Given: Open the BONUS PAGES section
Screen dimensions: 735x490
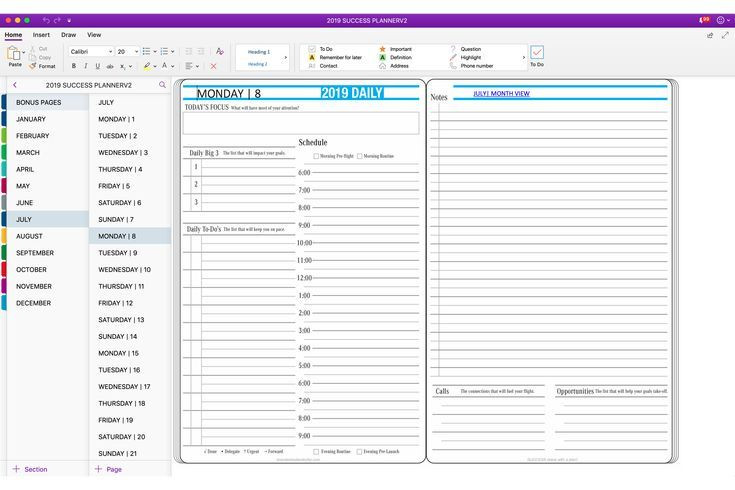Looking at the screenshot, I should 47,102.
